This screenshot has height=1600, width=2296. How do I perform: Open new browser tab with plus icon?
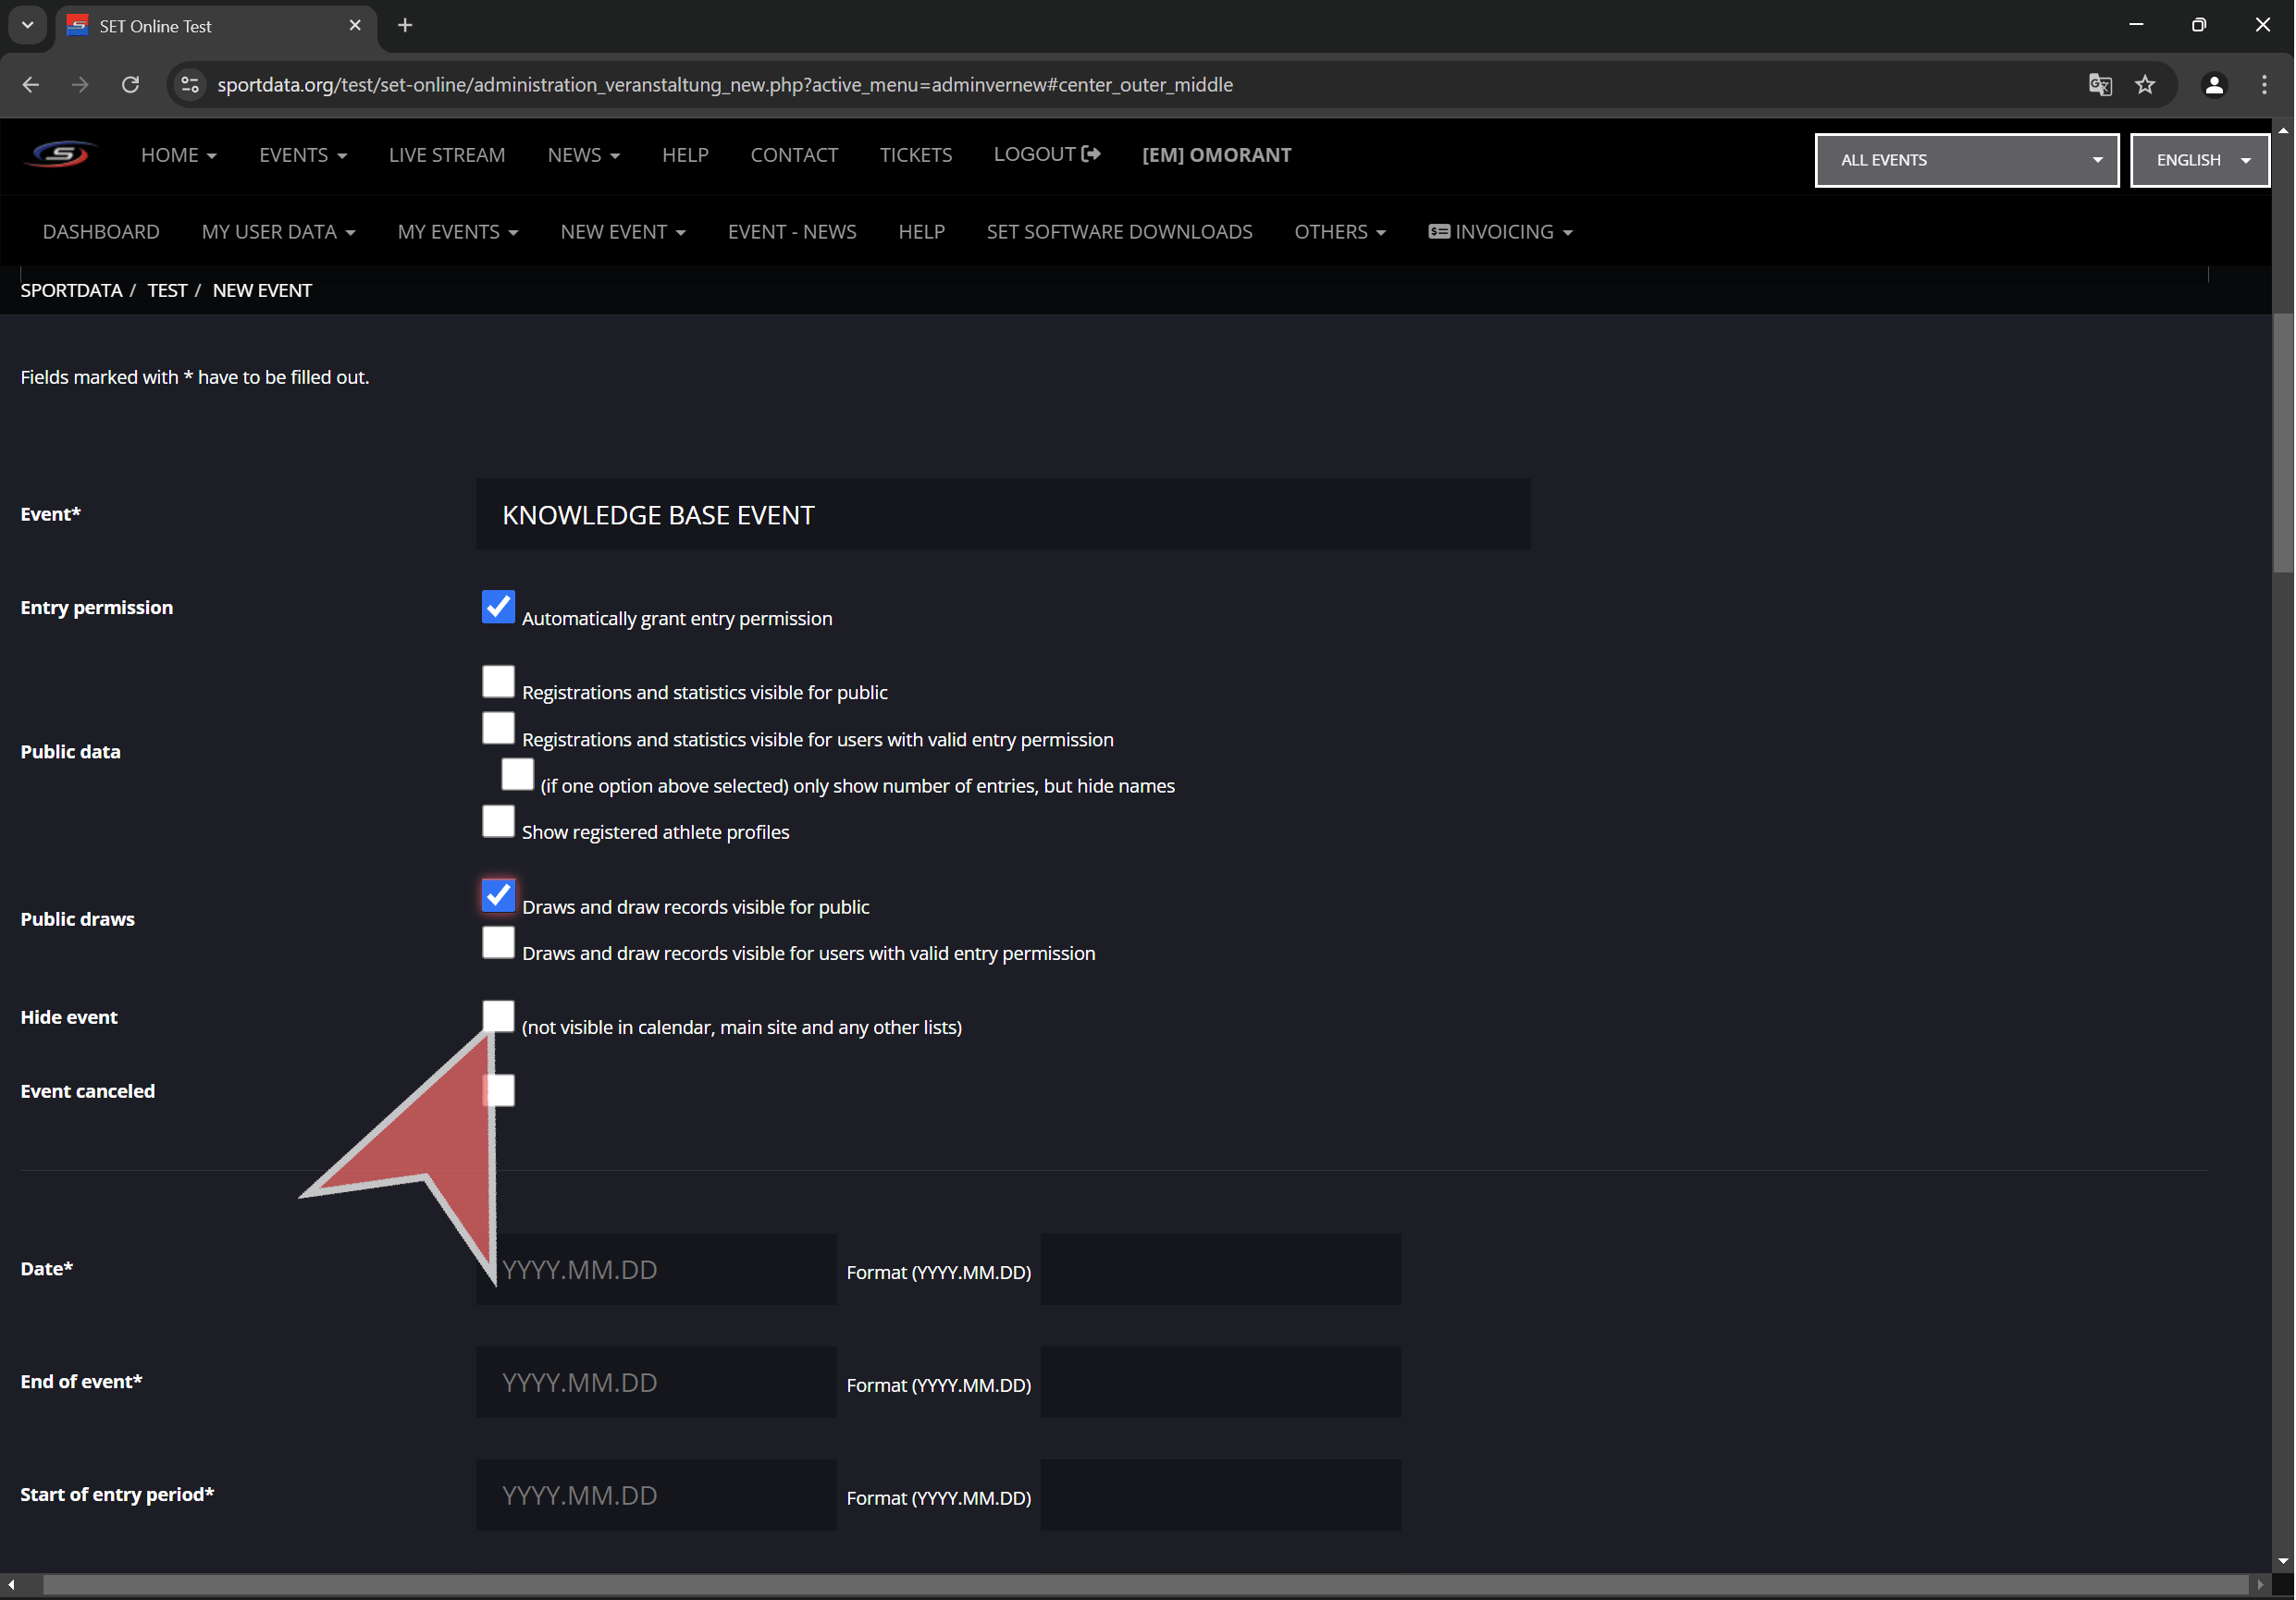point(405,25)
